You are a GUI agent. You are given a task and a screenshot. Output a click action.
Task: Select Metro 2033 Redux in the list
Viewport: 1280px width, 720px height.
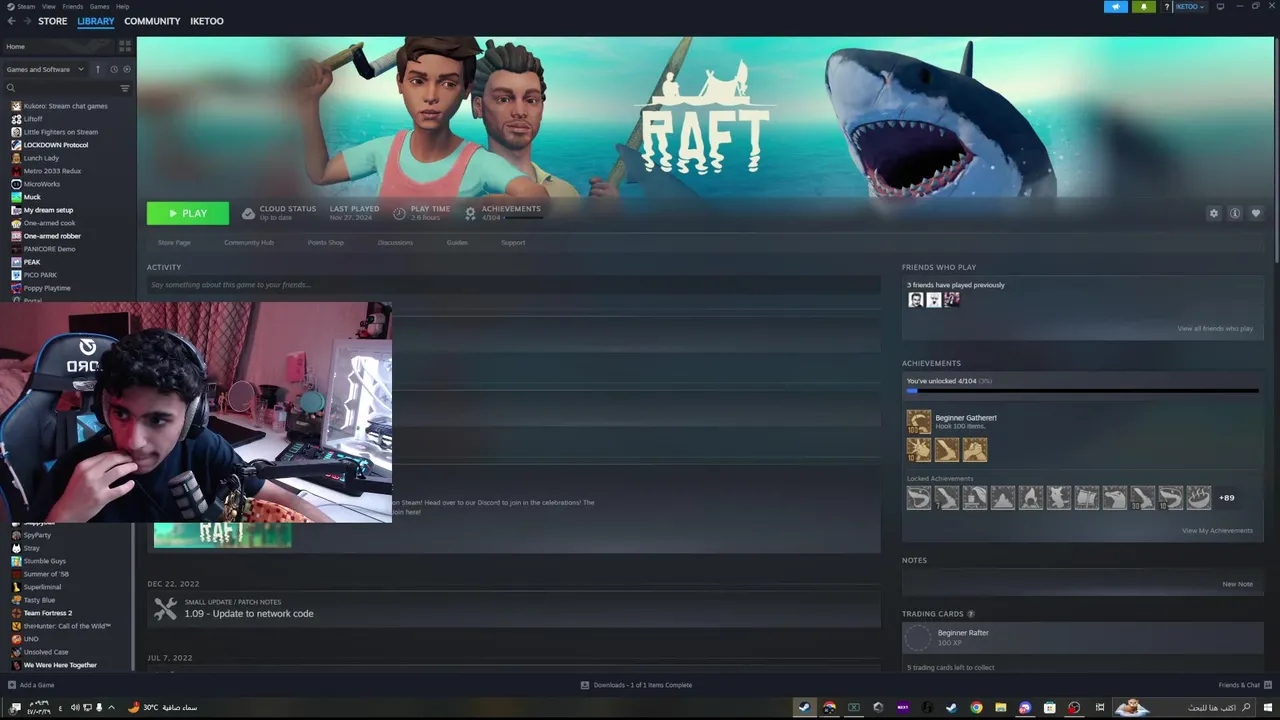click(52, 171)
